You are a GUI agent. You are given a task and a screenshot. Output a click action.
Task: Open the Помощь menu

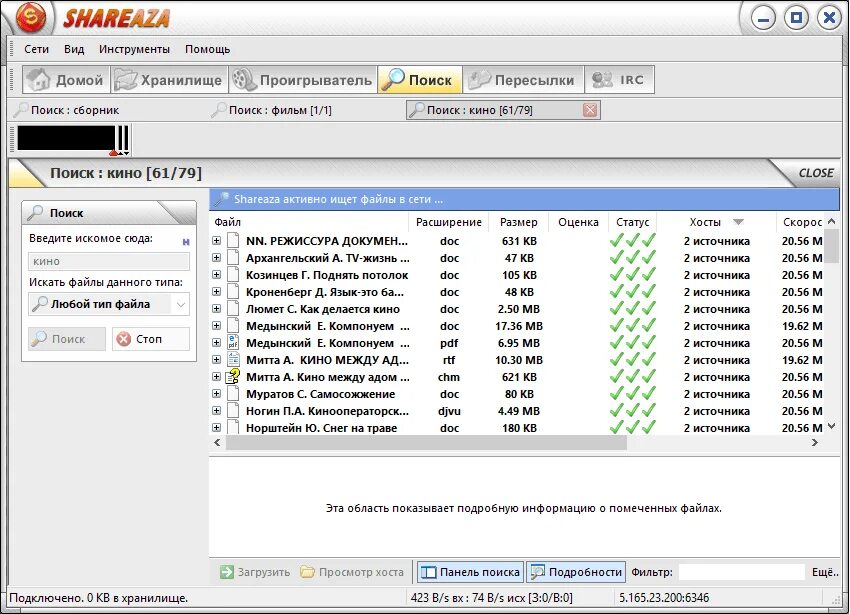point(208,49)
